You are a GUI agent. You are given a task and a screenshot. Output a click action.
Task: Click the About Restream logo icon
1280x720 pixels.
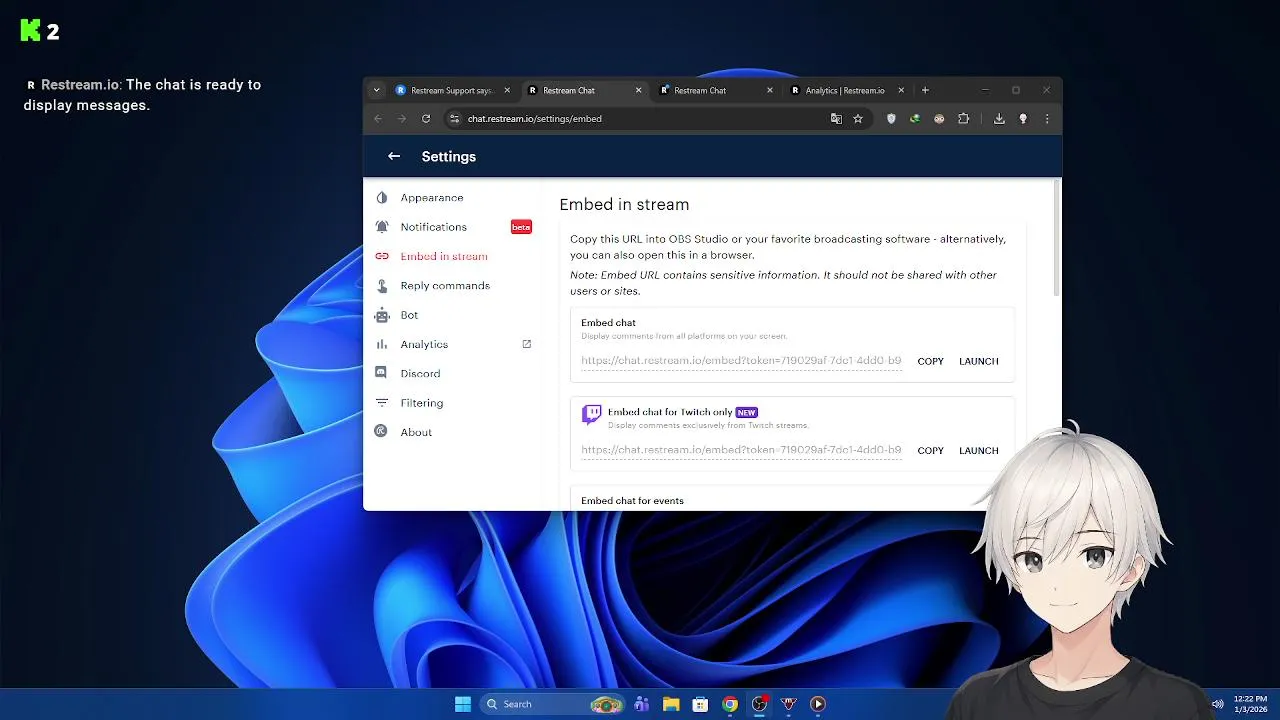pos(381,432)
